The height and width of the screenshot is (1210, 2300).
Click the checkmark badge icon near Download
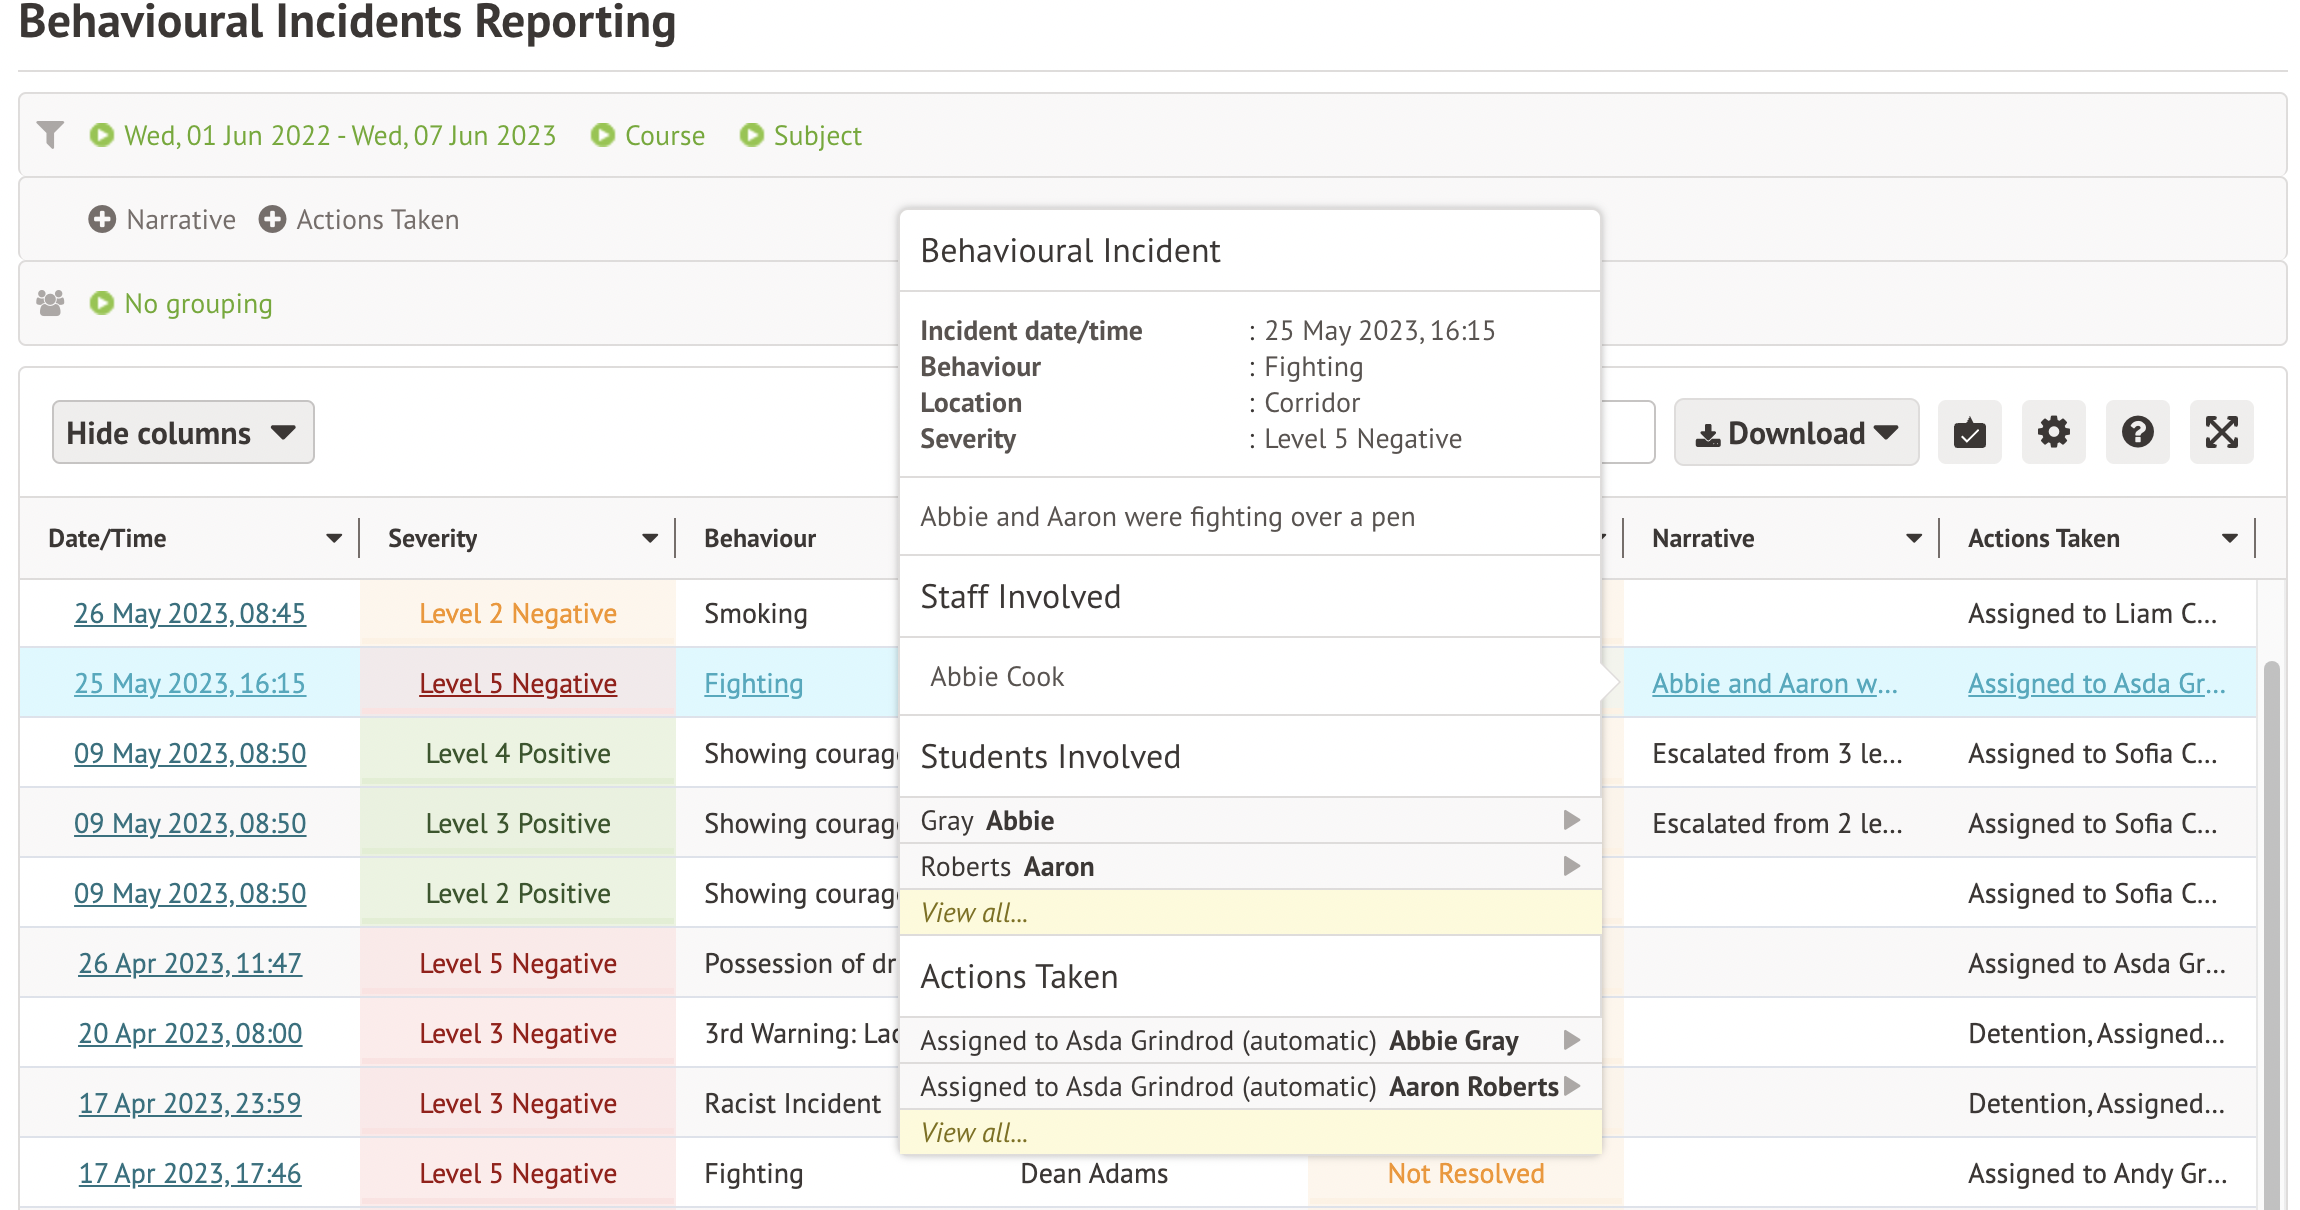(x=1969, y=433)
